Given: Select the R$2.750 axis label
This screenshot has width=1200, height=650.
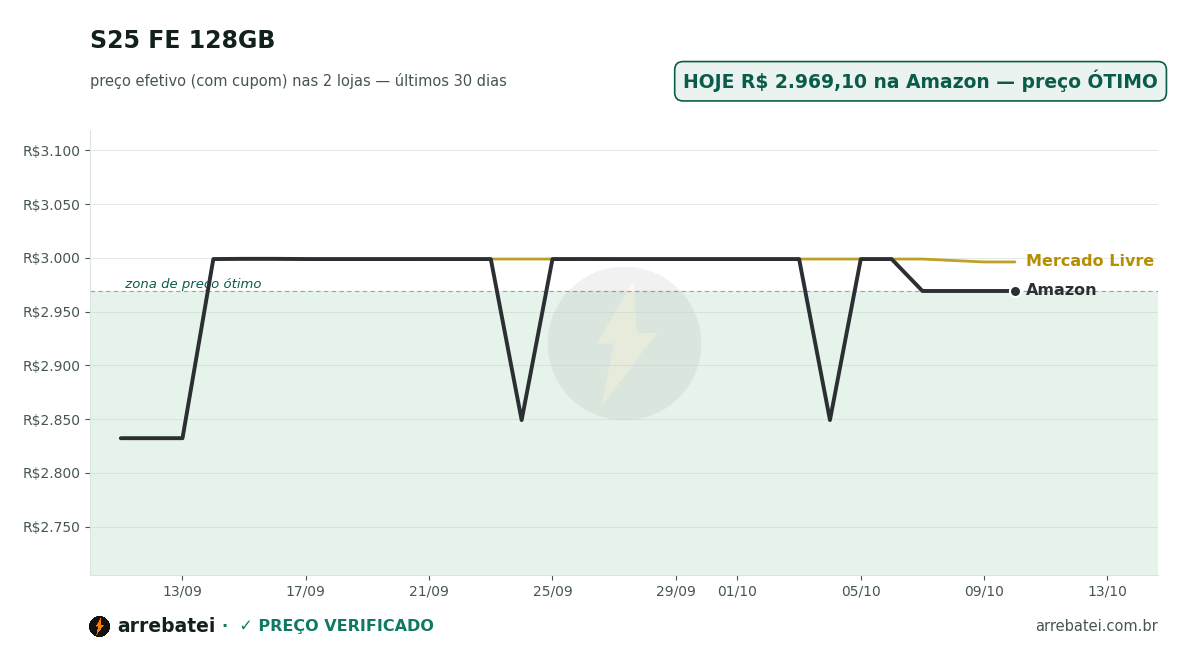Looking at the screenshot, I should point(51,527).
